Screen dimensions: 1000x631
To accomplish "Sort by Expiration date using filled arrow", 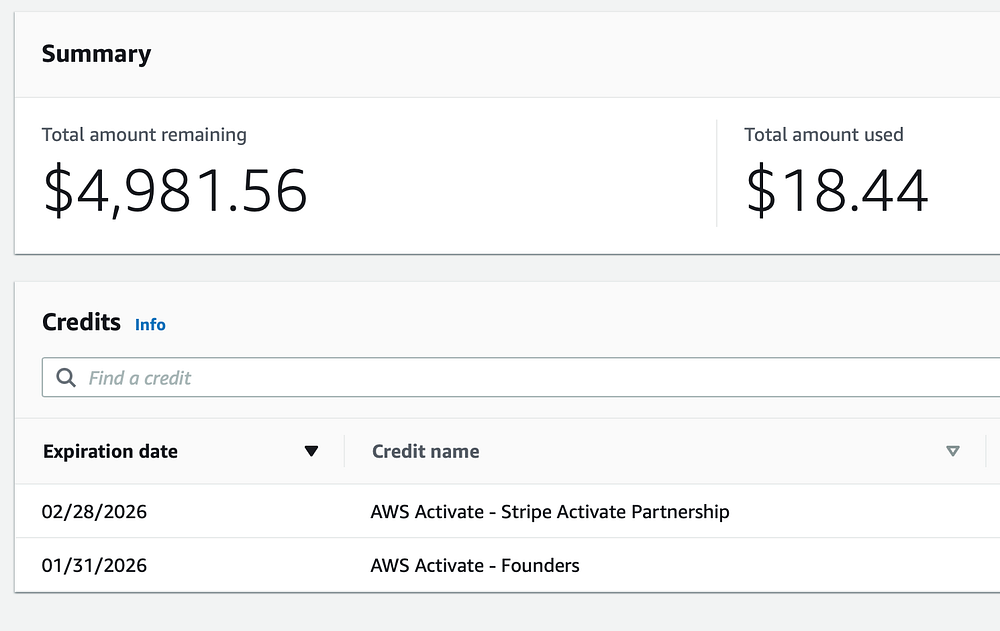I will [311, 451].
